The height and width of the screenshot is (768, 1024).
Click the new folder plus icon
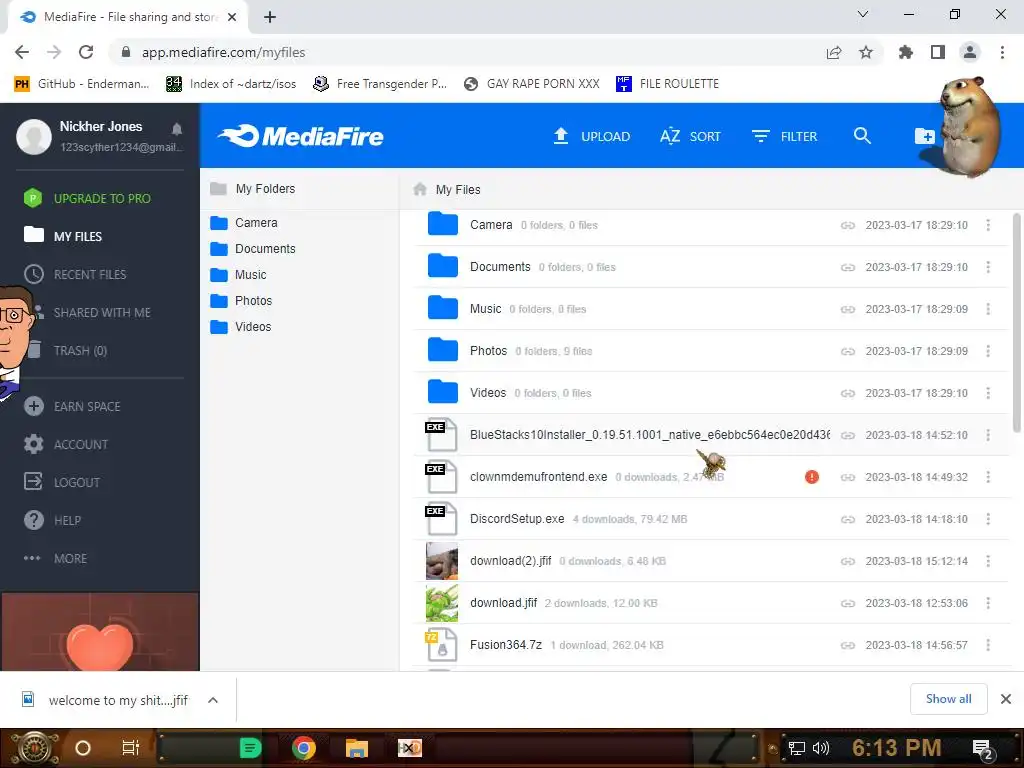click(925, 136)
